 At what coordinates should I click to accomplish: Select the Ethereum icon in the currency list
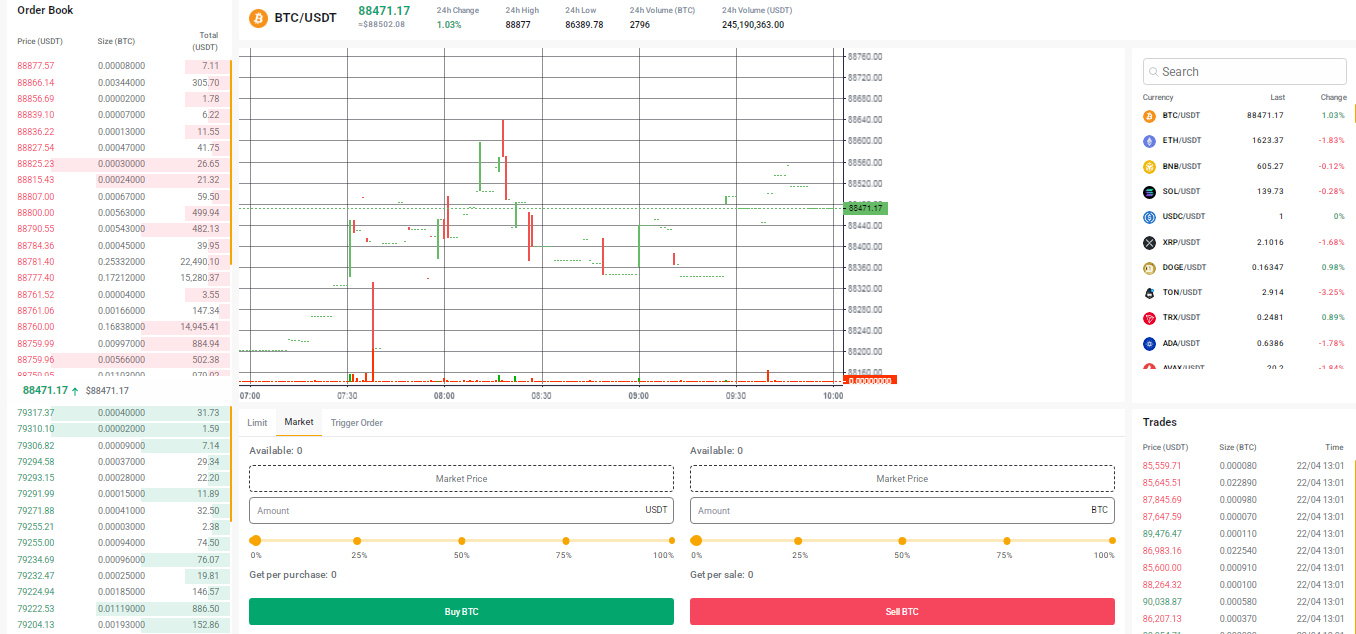tap(1148, 140)
